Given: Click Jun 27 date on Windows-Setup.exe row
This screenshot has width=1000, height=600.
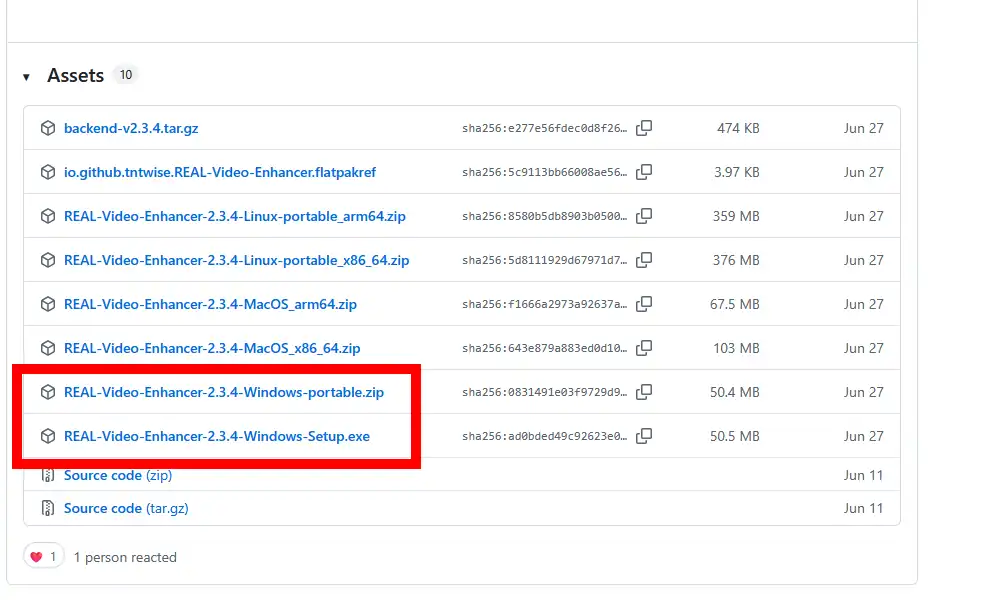Looking at the screenshot, I should (864, 436).
